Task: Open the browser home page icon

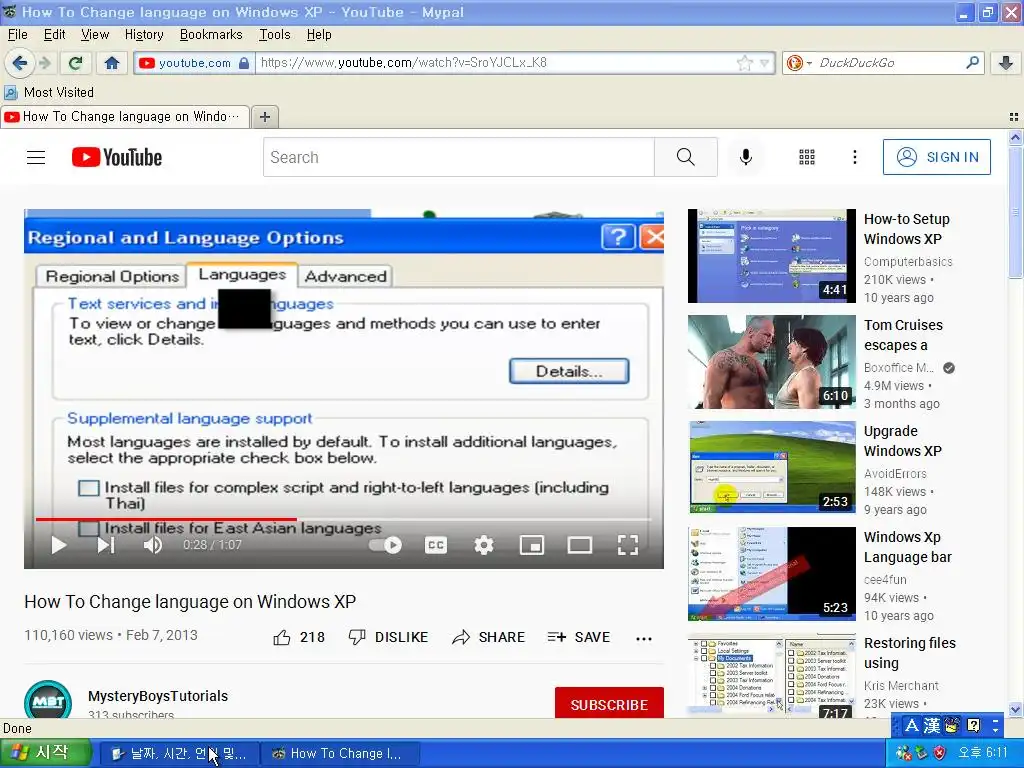Action: coord(112,63)
